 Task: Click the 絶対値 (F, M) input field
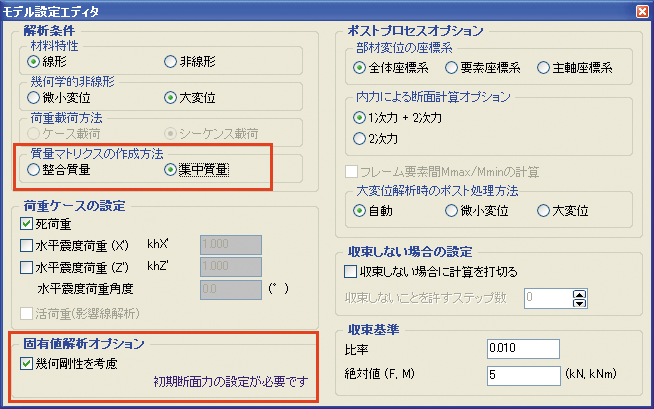click(x=523, y=375)
